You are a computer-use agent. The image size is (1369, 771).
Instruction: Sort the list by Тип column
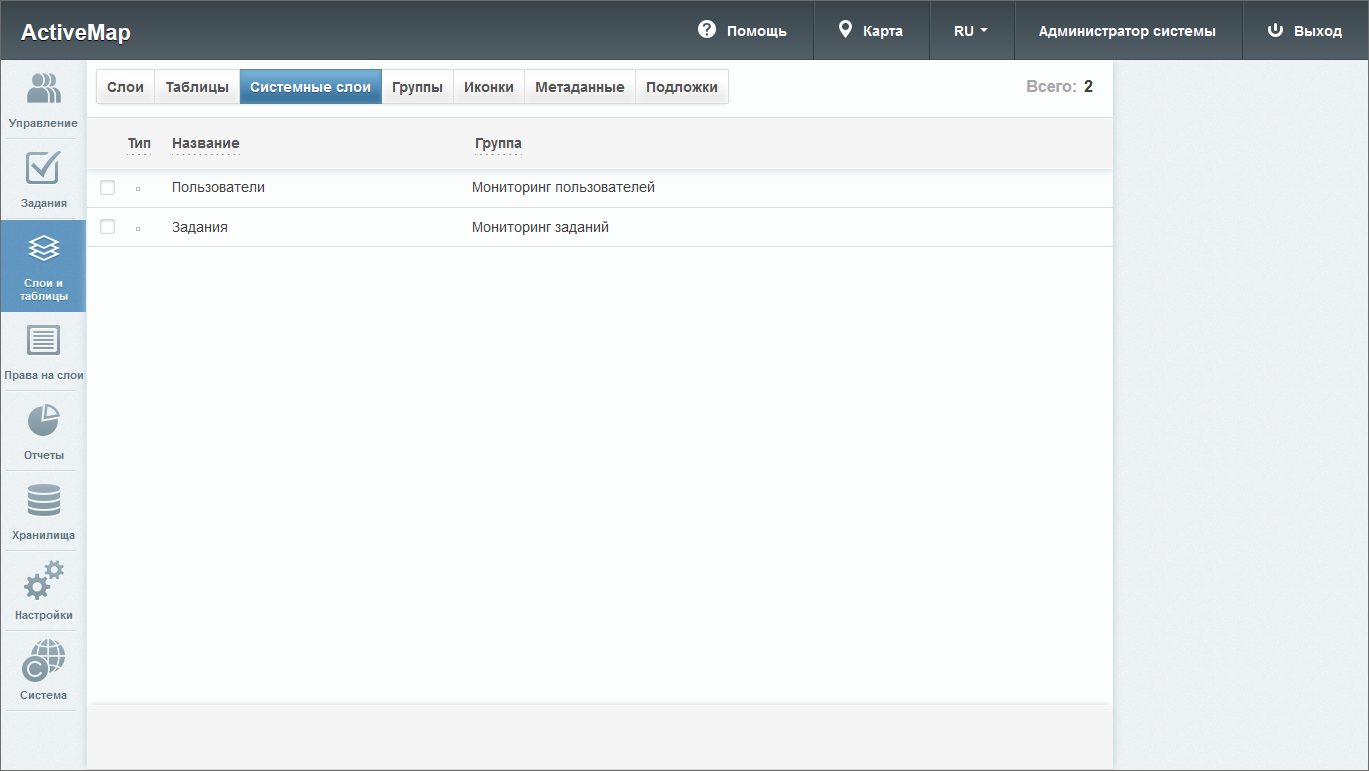(139, 143)
